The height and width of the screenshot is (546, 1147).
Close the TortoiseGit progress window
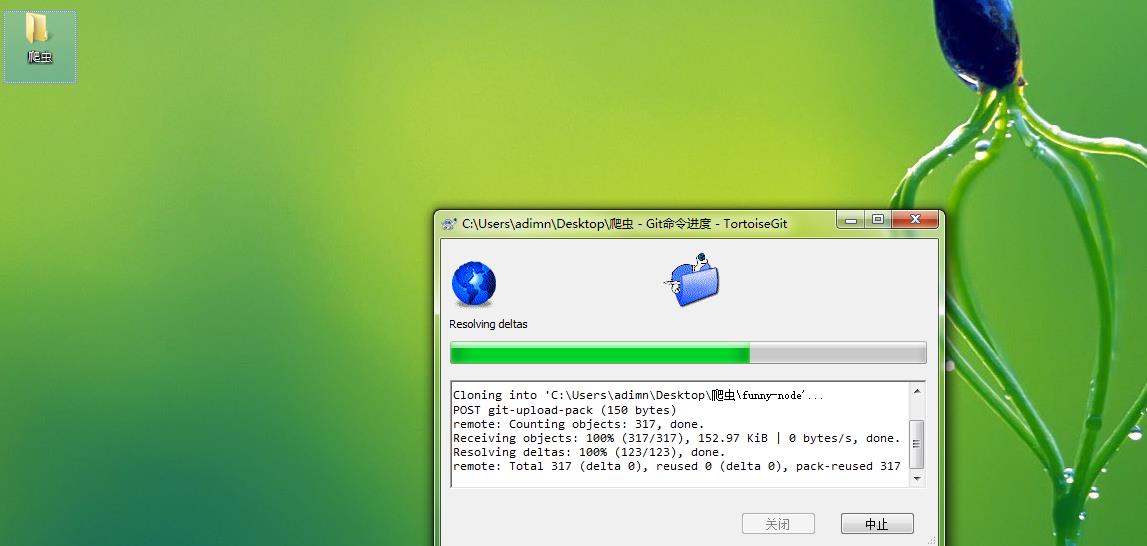(914, 220)
